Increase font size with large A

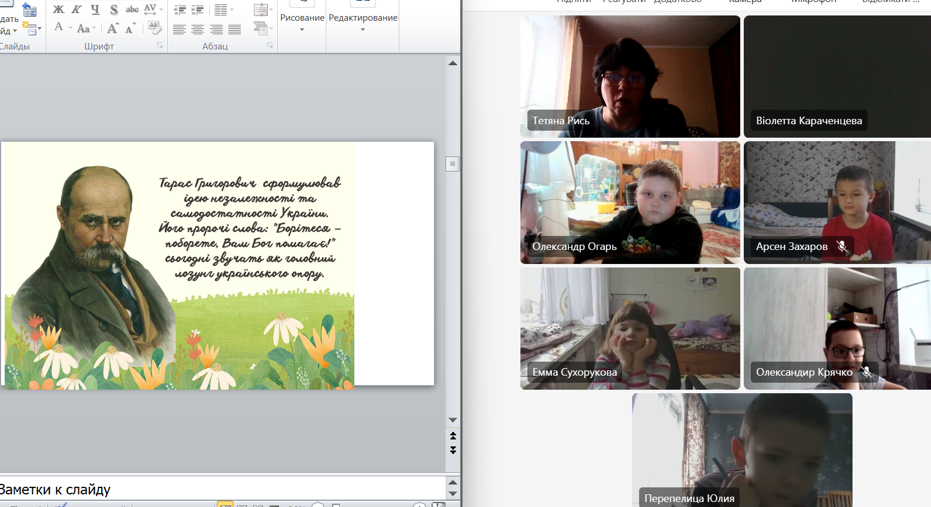112,29
